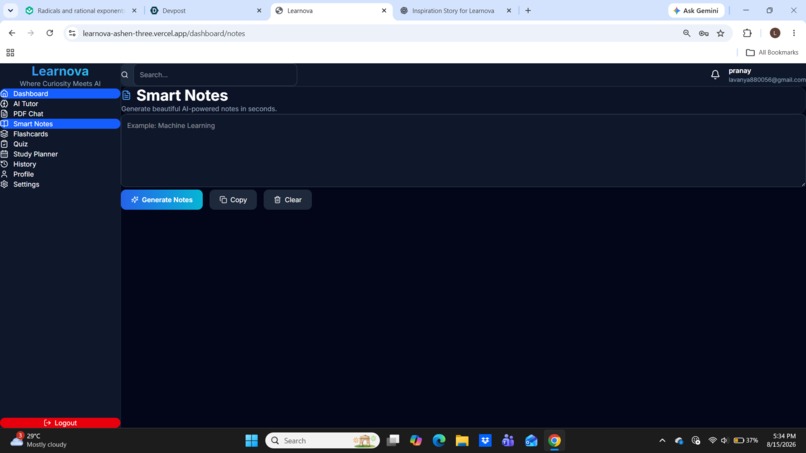Open the browser zoom icon
806x453 pixels.
point(686,33)
